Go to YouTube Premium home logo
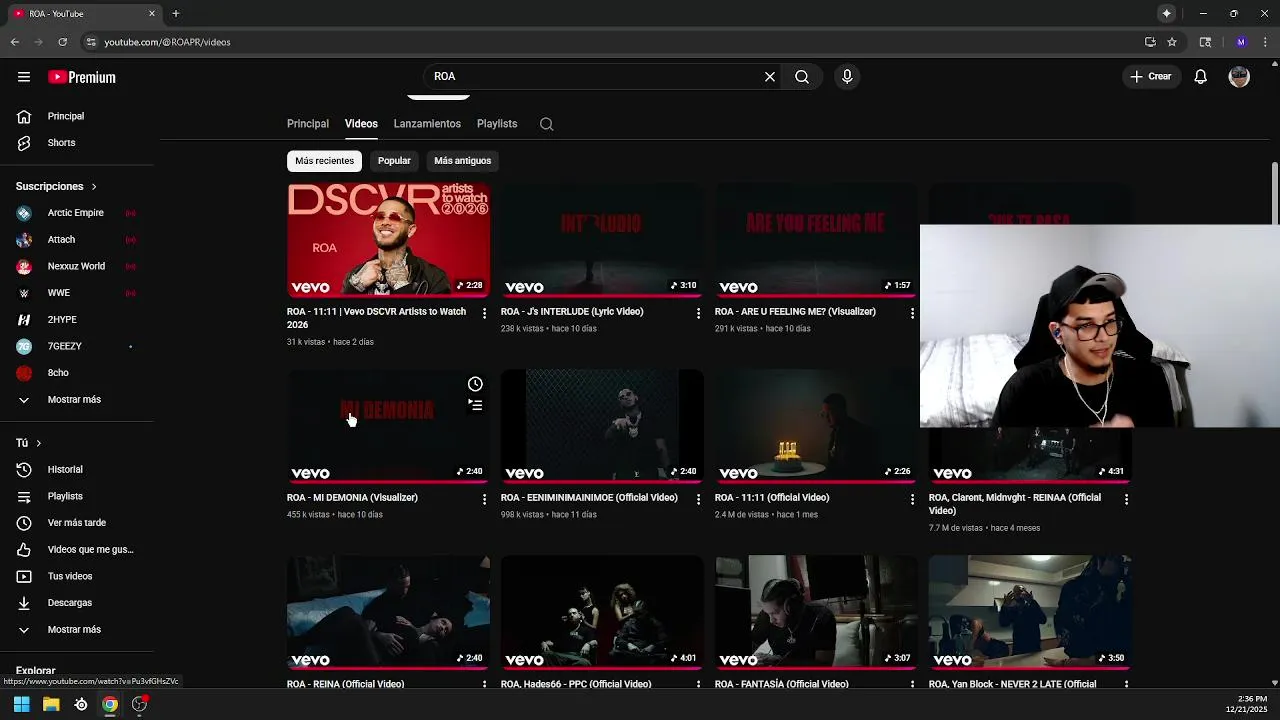This screenshot has height=720, width=1280. (82, 77)
